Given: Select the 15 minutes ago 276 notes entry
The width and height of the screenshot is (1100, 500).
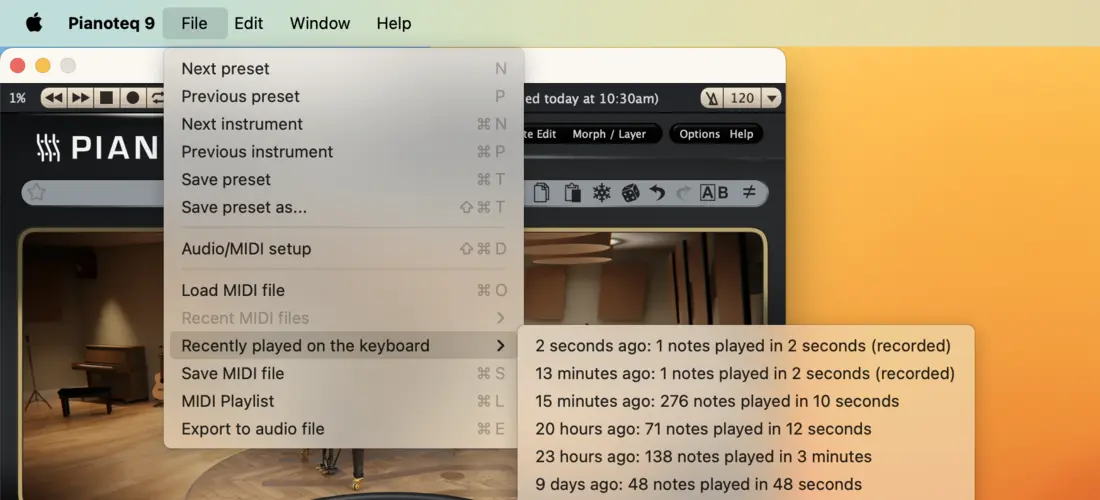Looking at the screenshot, I should (x=717, y=401).
